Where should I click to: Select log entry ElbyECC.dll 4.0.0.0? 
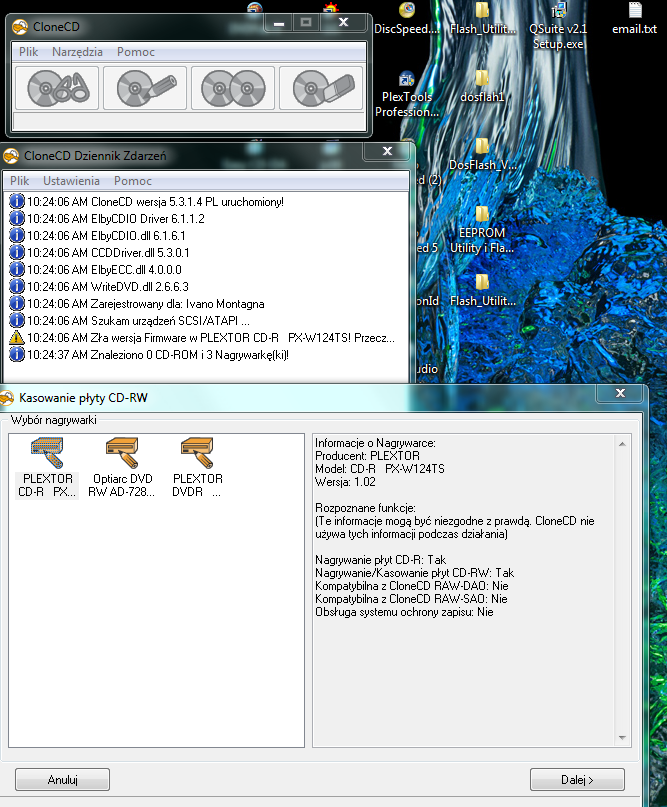tap(96, 270)
